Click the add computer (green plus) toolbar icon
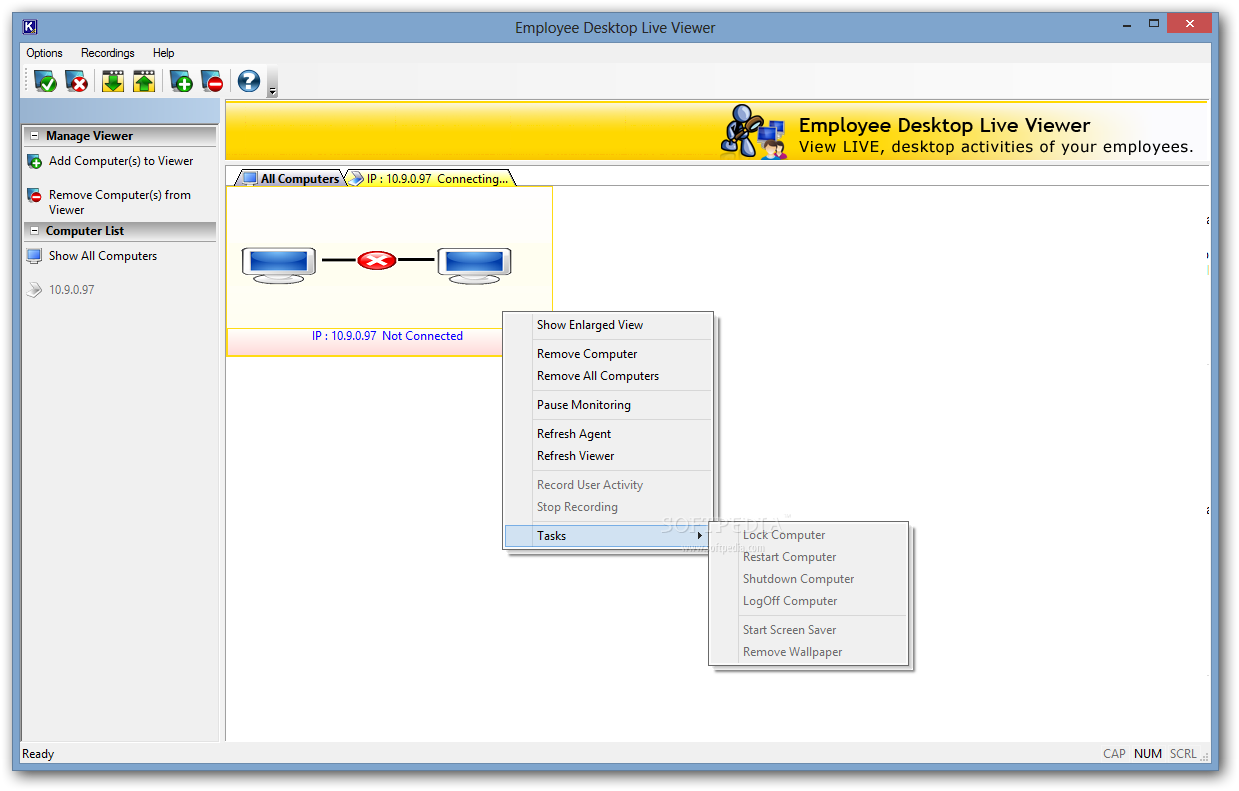1239x791 pixels. coord(181,82)
